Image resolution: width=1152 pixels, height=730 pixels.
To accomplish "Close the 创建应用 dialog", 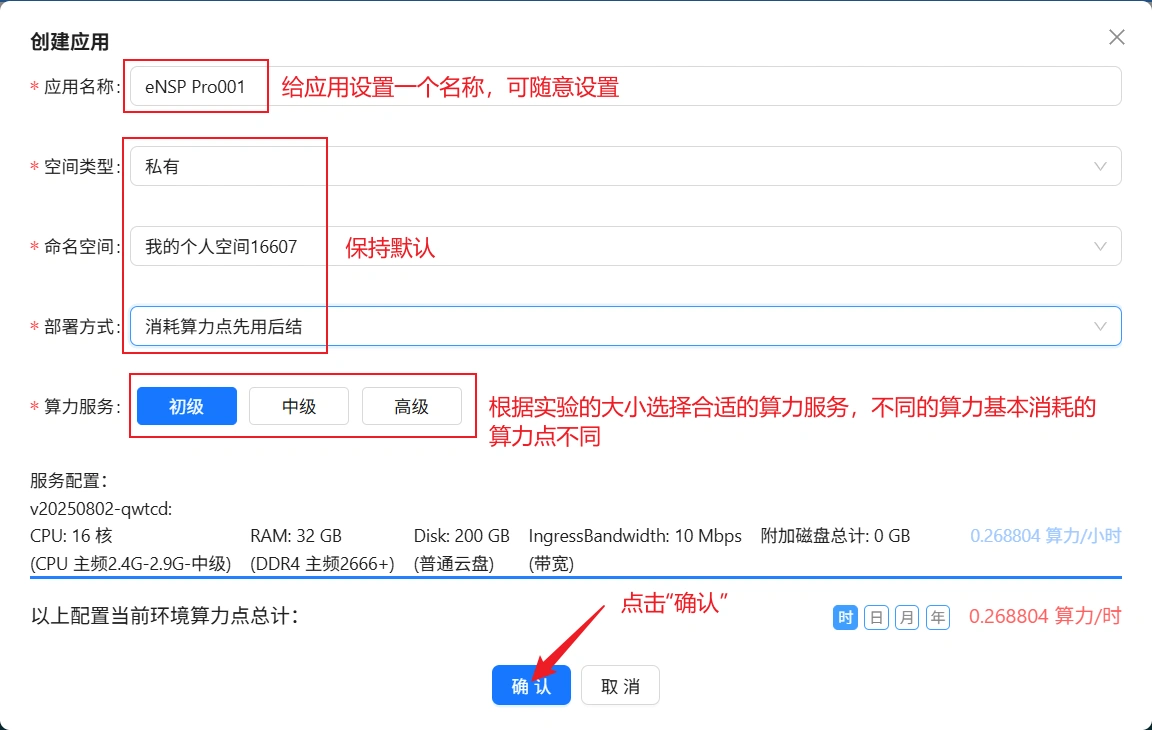I will pos(1117,37).
